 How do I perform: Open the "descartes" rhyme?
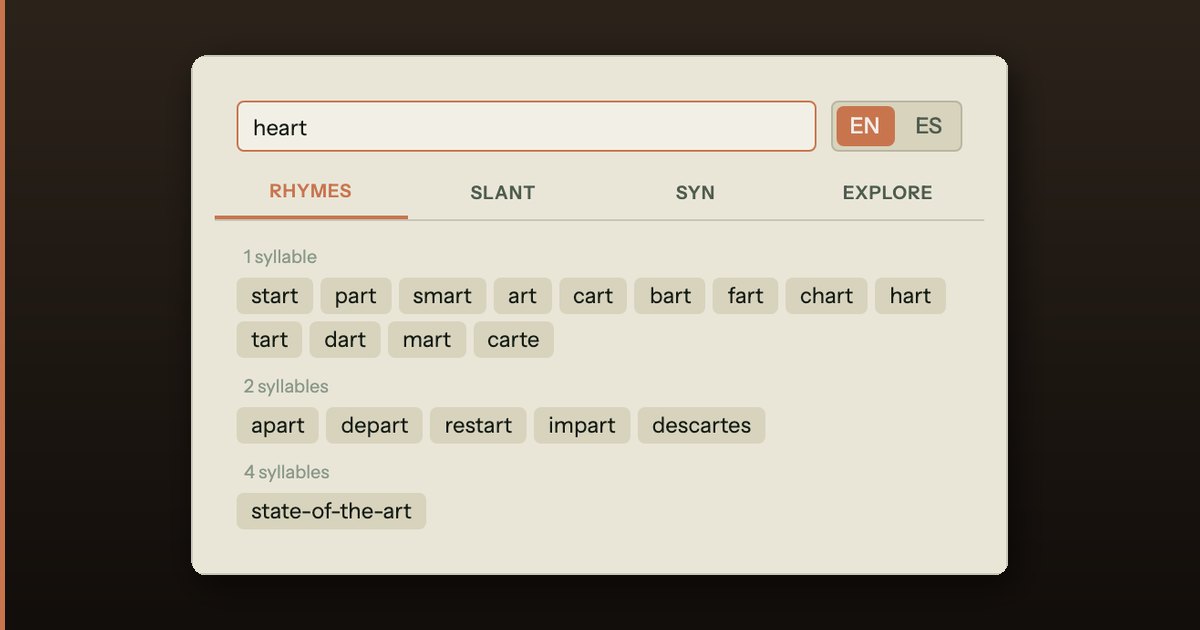701,426
